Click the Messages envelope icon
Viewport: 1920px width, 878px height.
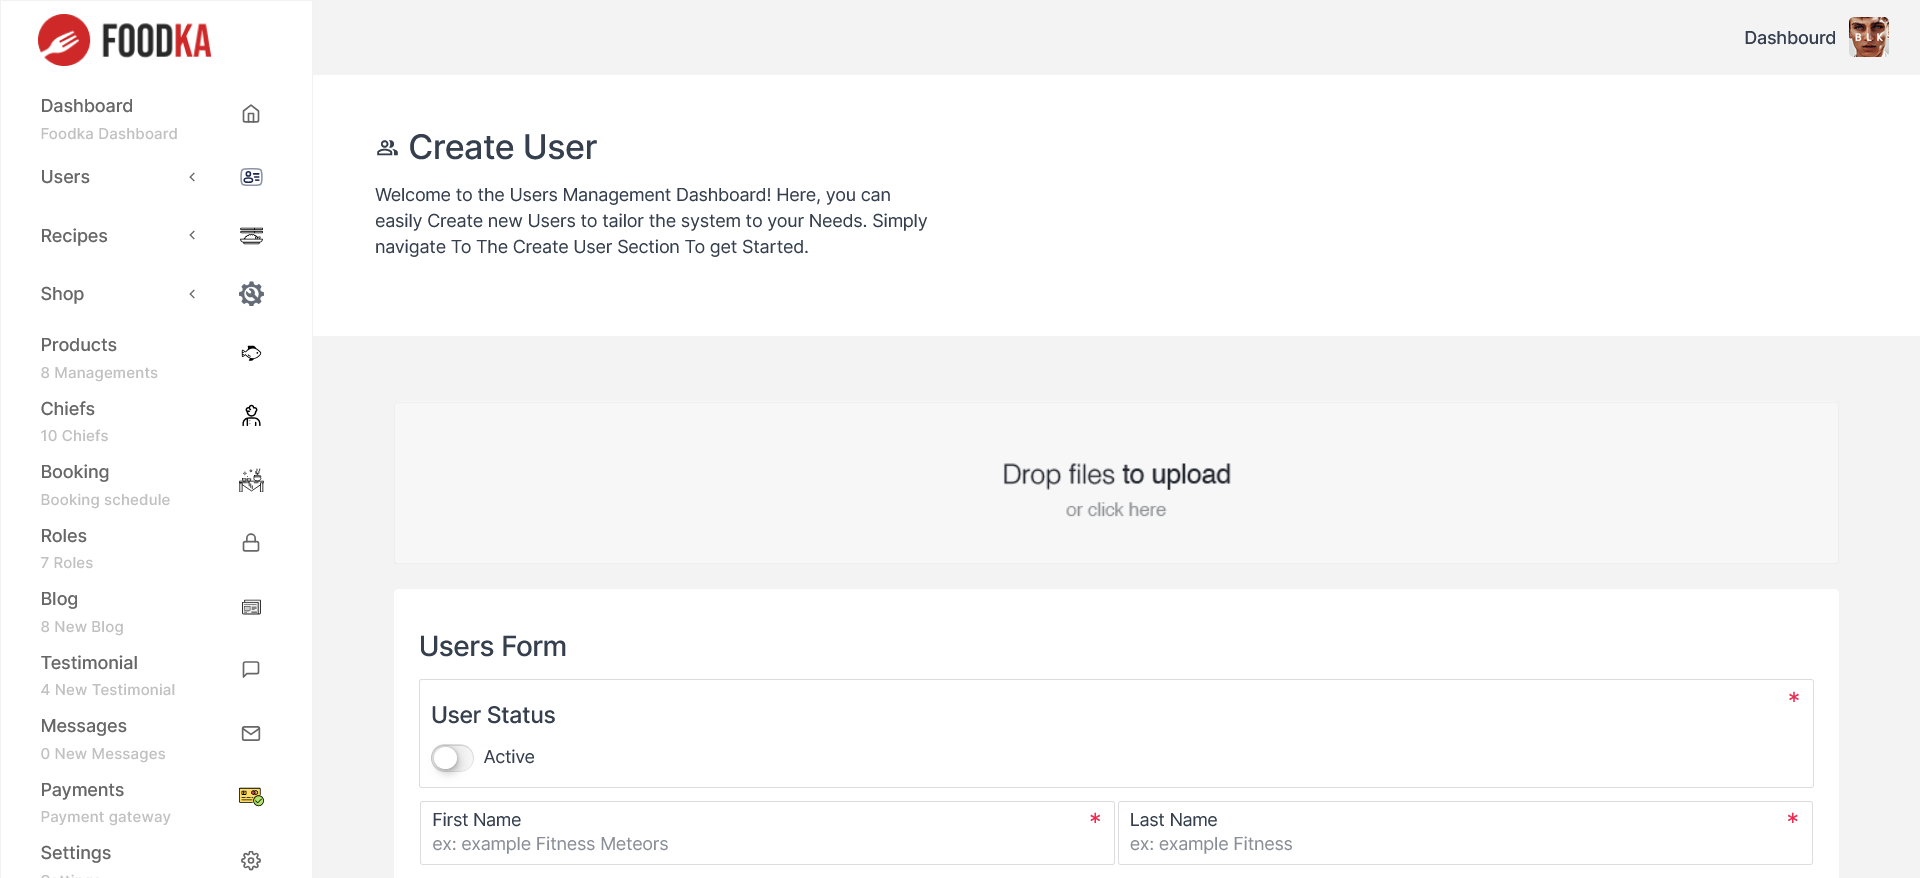pos(251,734)
